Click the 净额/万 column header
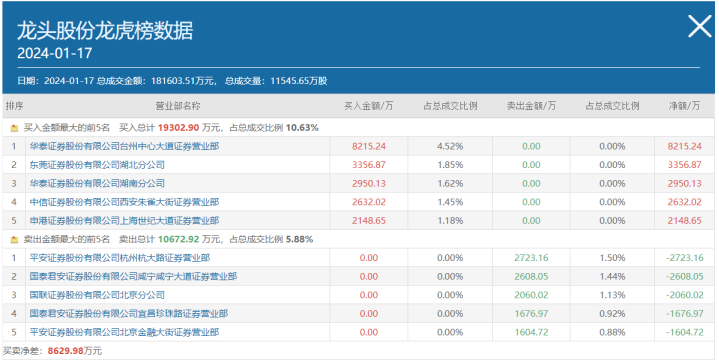The height and width of the screenshot is (364, 719). 685,106
